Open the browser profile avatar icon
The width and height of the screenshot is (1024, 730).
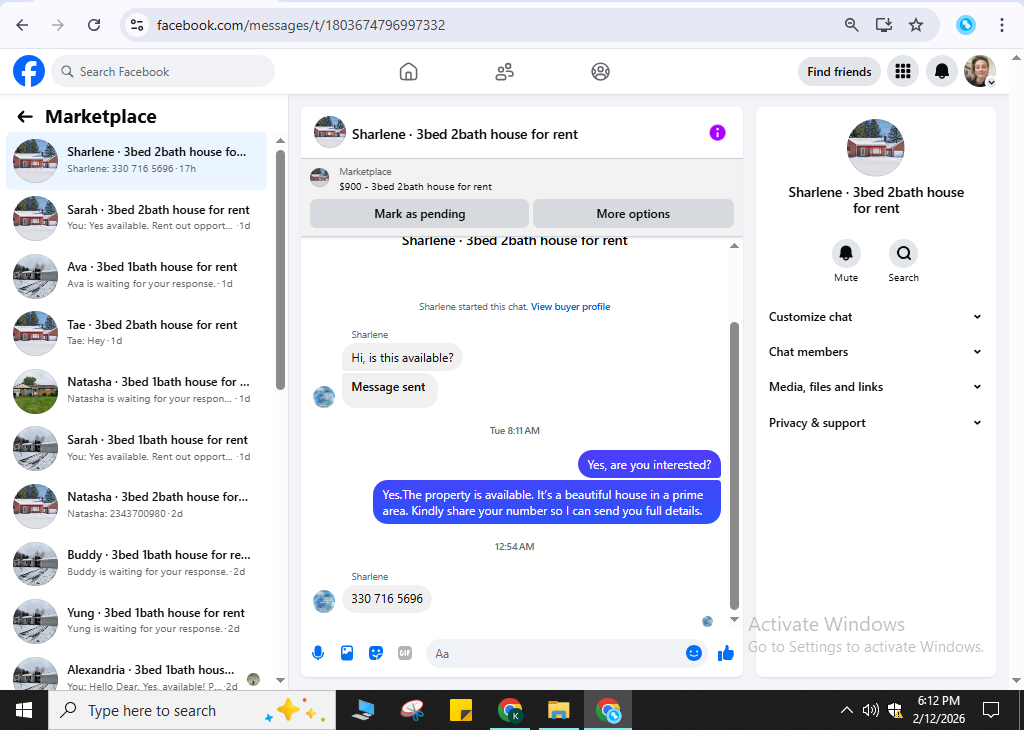(x=965, y=25)
